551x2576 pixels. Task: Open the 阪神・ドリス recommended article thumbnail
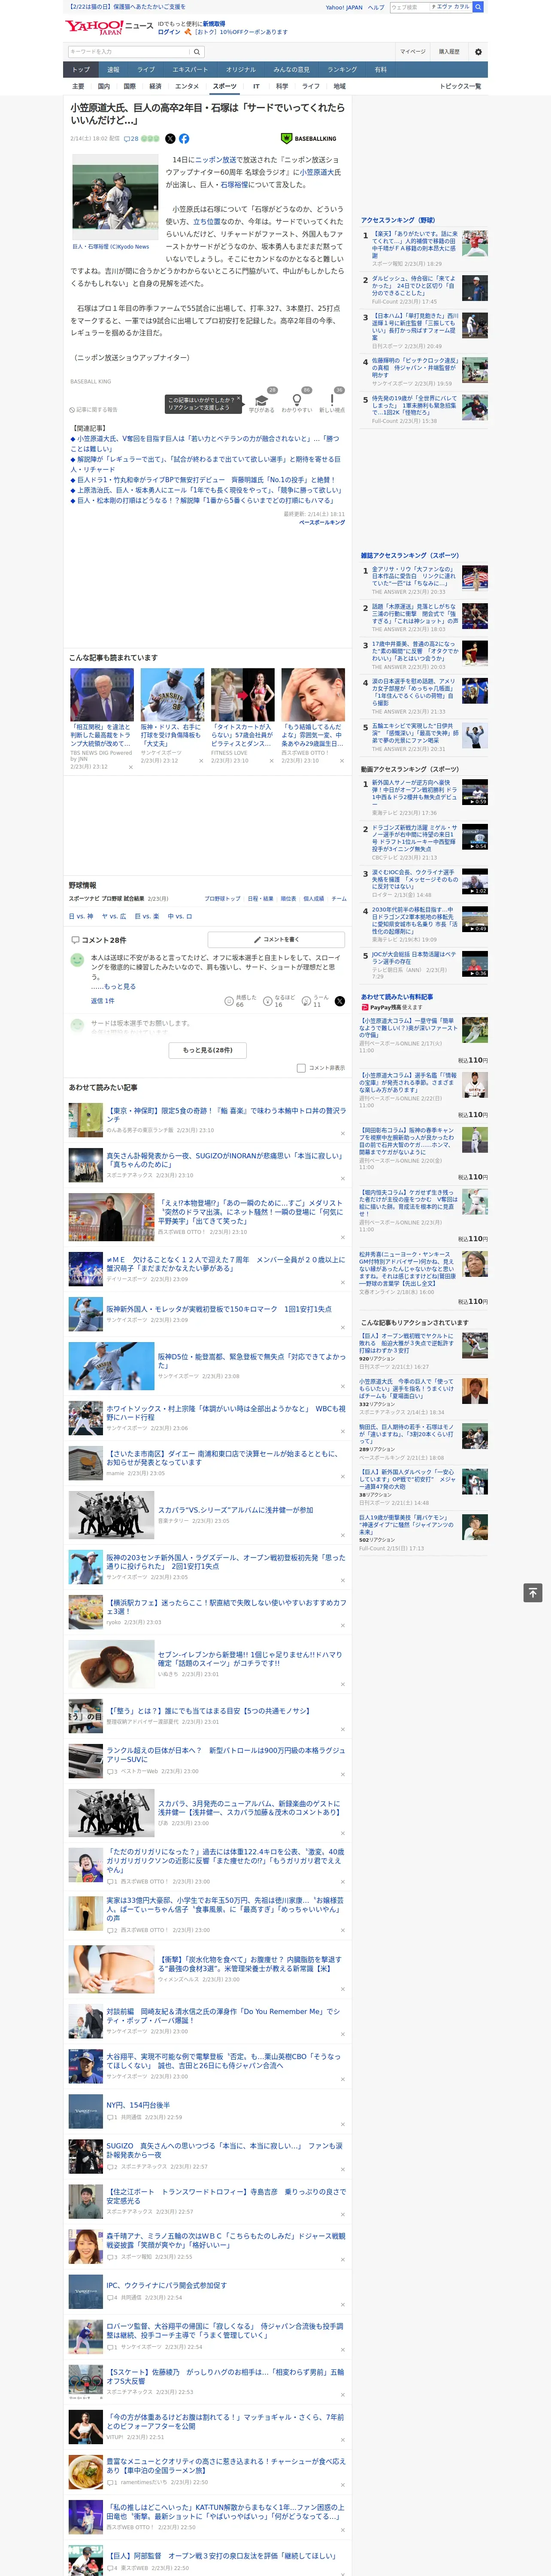[172, 695]
